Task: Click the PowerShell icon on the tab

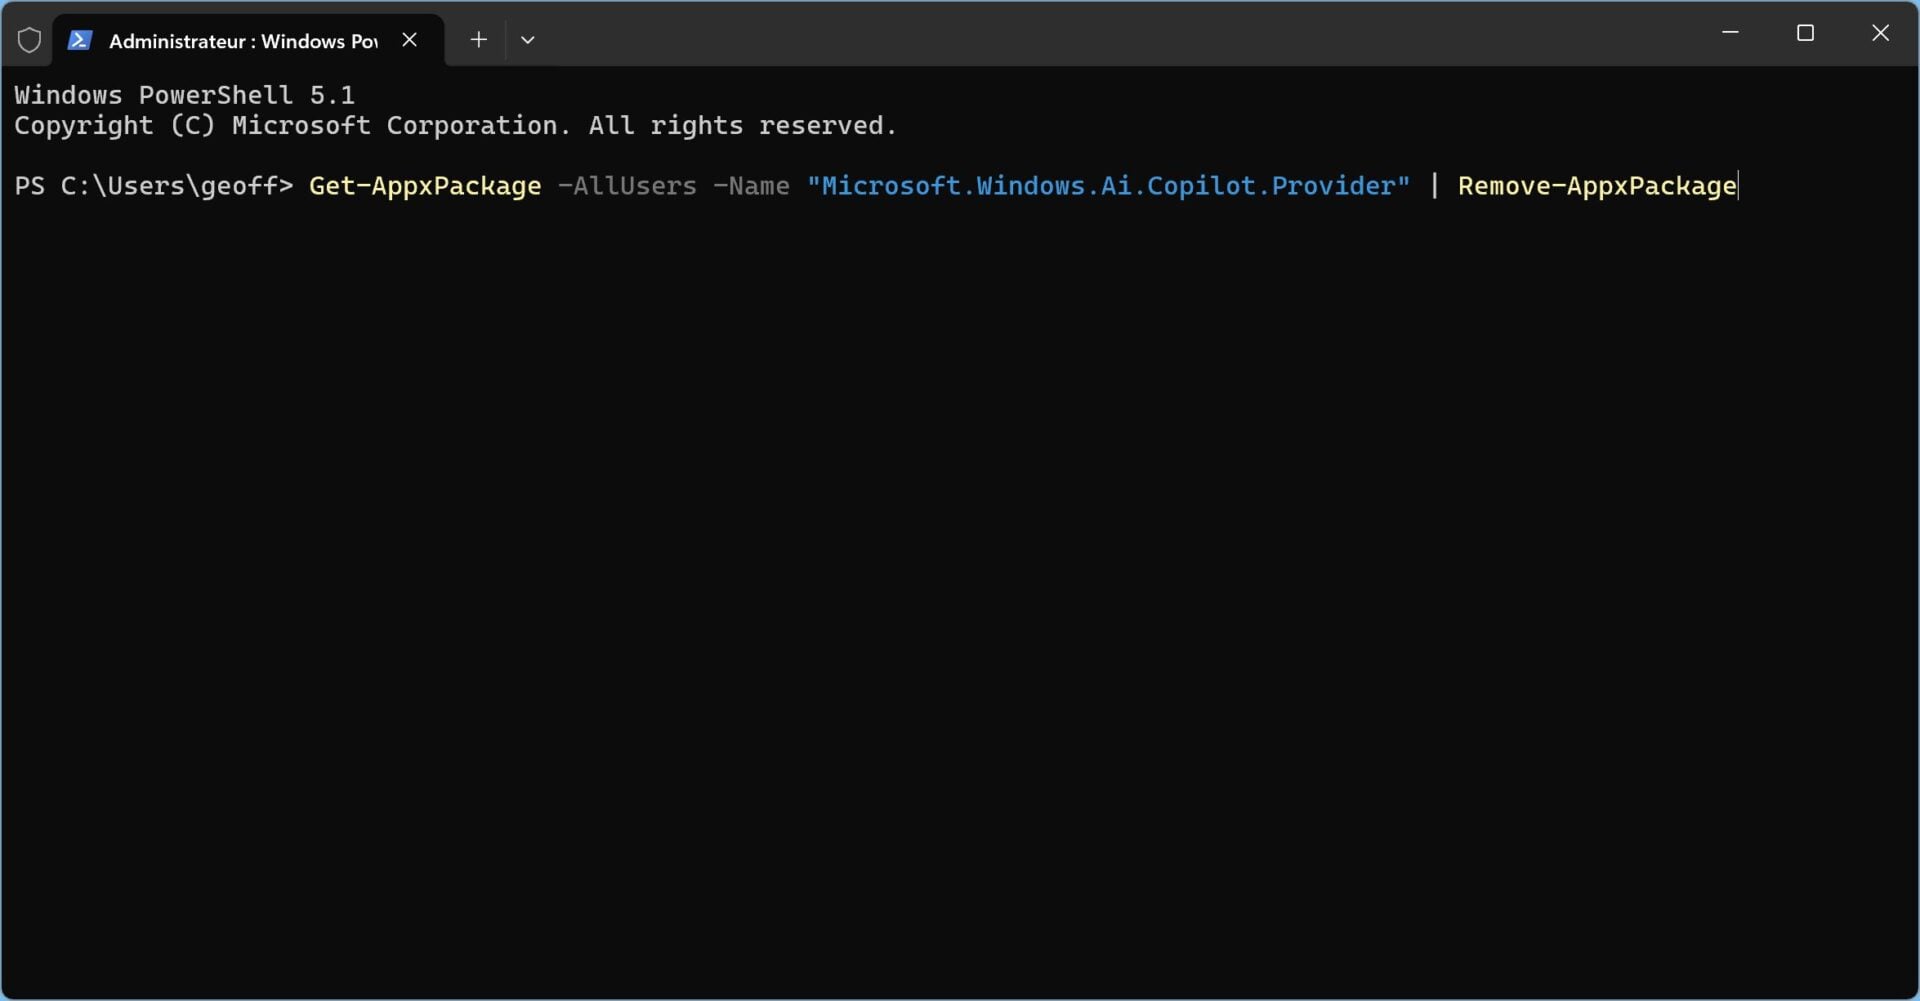Action: point(80,40)
